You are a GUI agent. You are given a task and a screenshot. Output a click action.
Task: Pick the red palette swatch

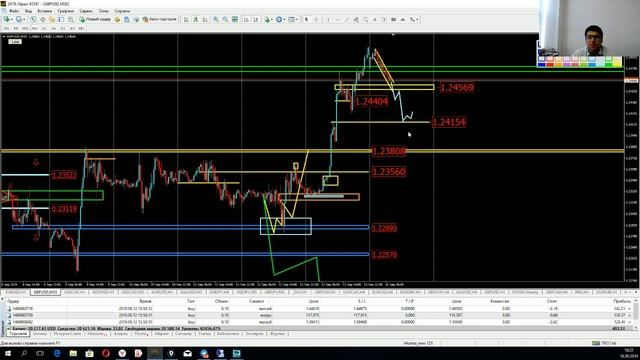(550, 64)
